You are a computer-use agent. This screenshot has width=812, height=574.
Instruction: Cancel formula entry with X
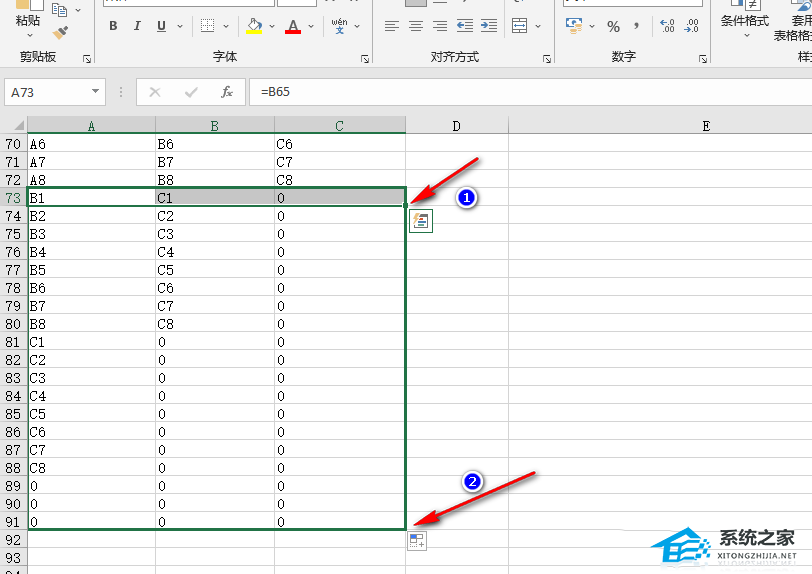point(155,92)
